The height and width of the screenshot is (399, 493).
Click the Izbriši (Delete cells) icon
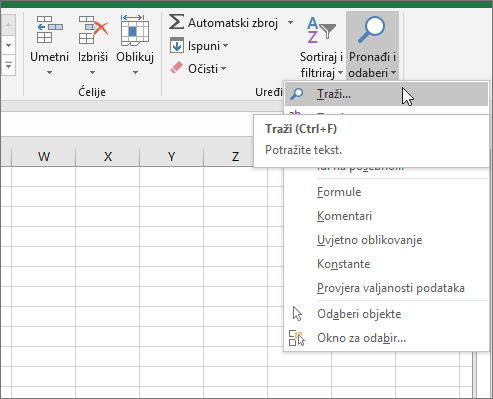click(93, 30)
